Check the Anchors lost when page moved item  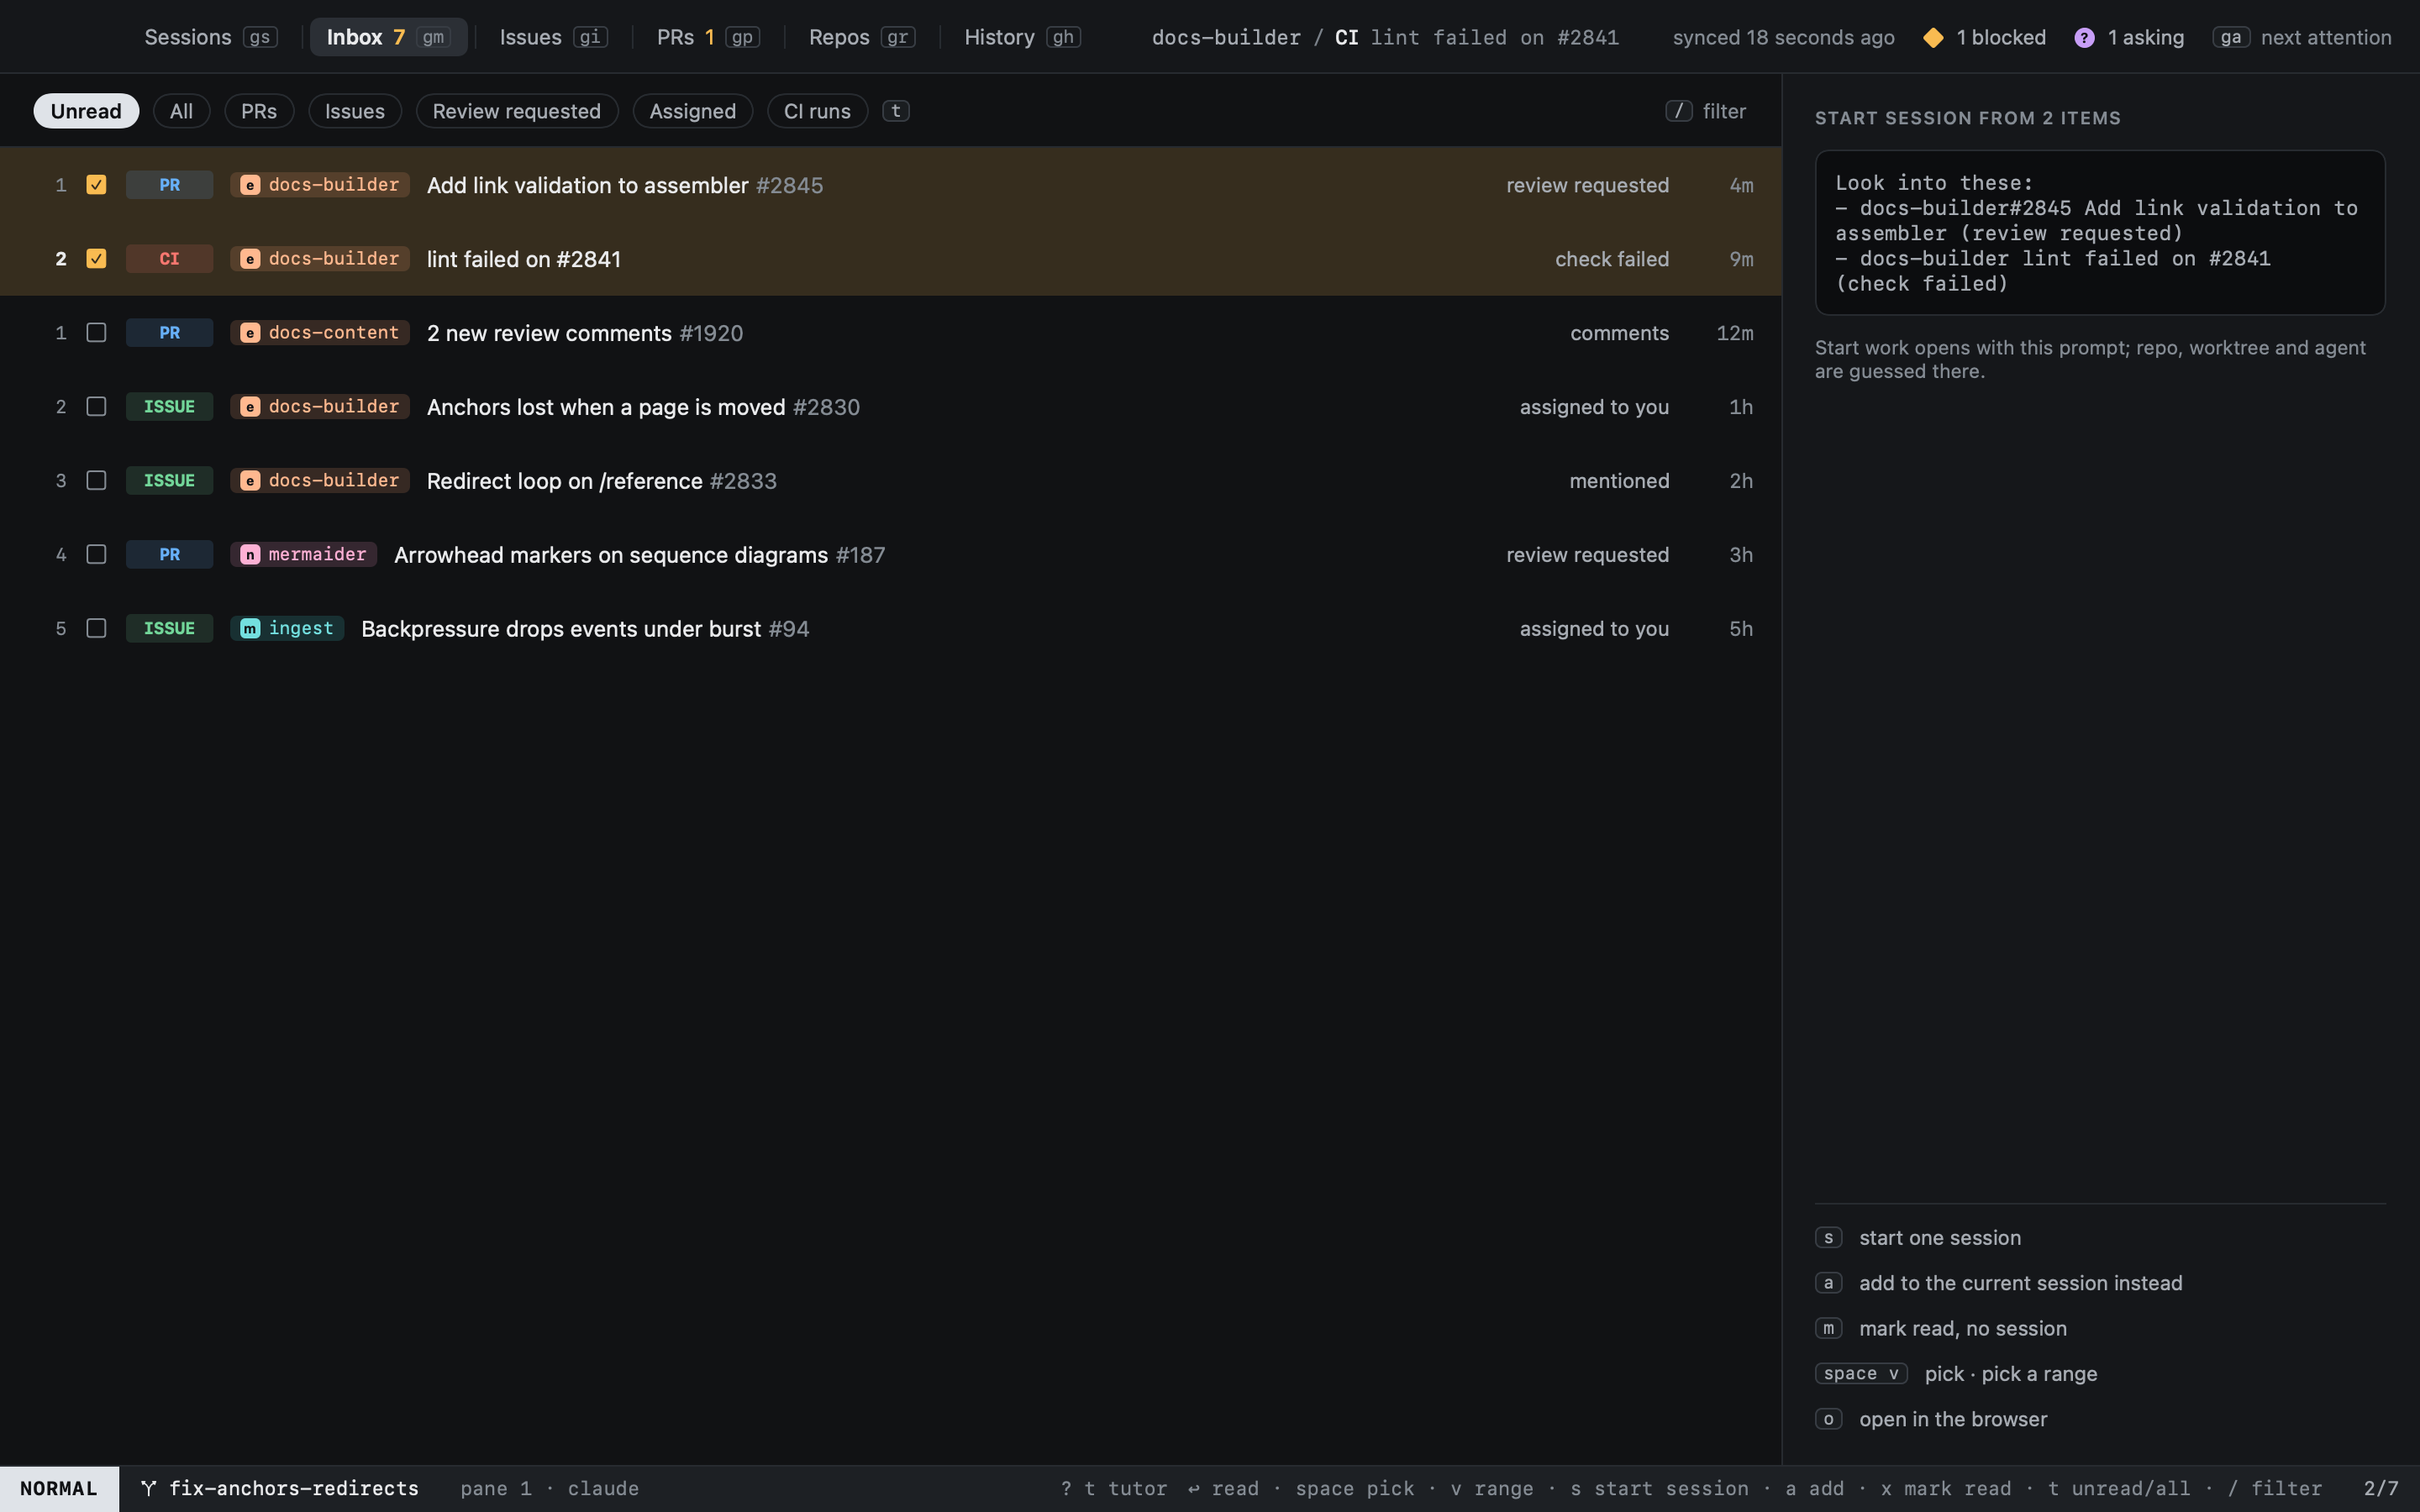(x=96, y=406)
